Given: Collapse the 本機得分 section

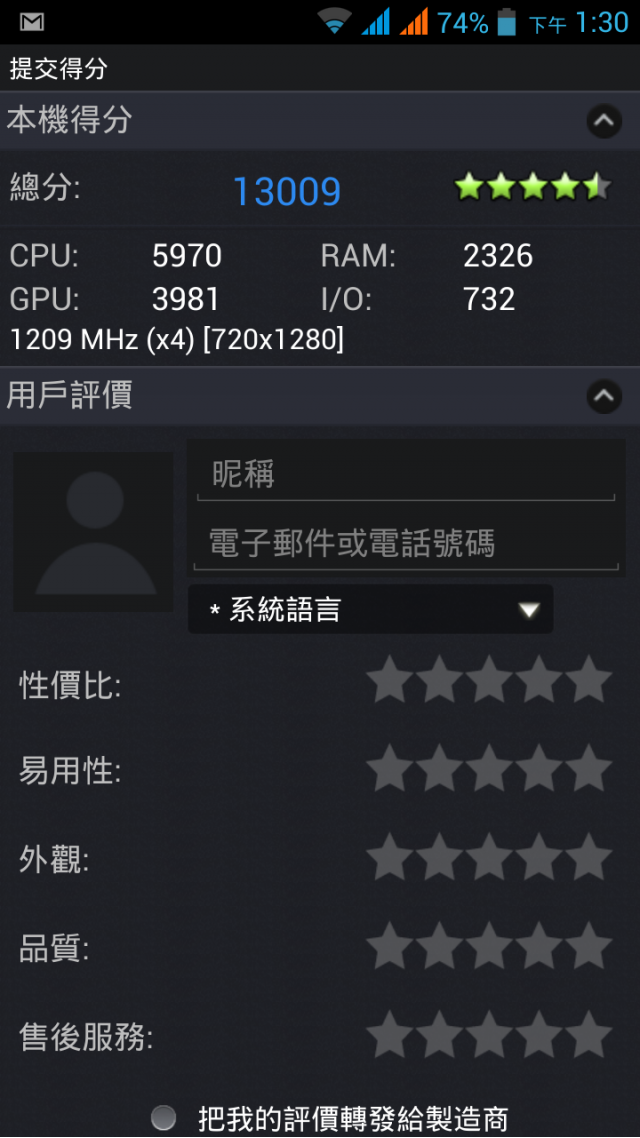Looking at the screenshot, I should coord(604,121).
